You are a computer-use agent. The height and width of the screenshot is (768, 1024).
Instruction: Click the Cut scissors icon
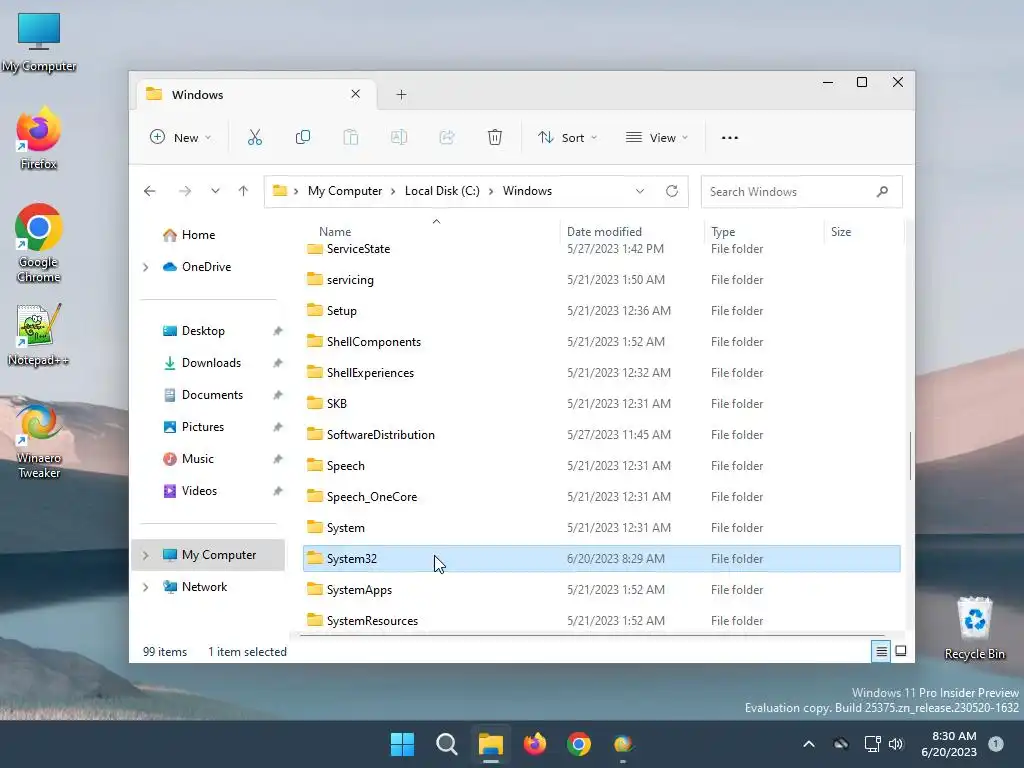(x=255, y=138)
